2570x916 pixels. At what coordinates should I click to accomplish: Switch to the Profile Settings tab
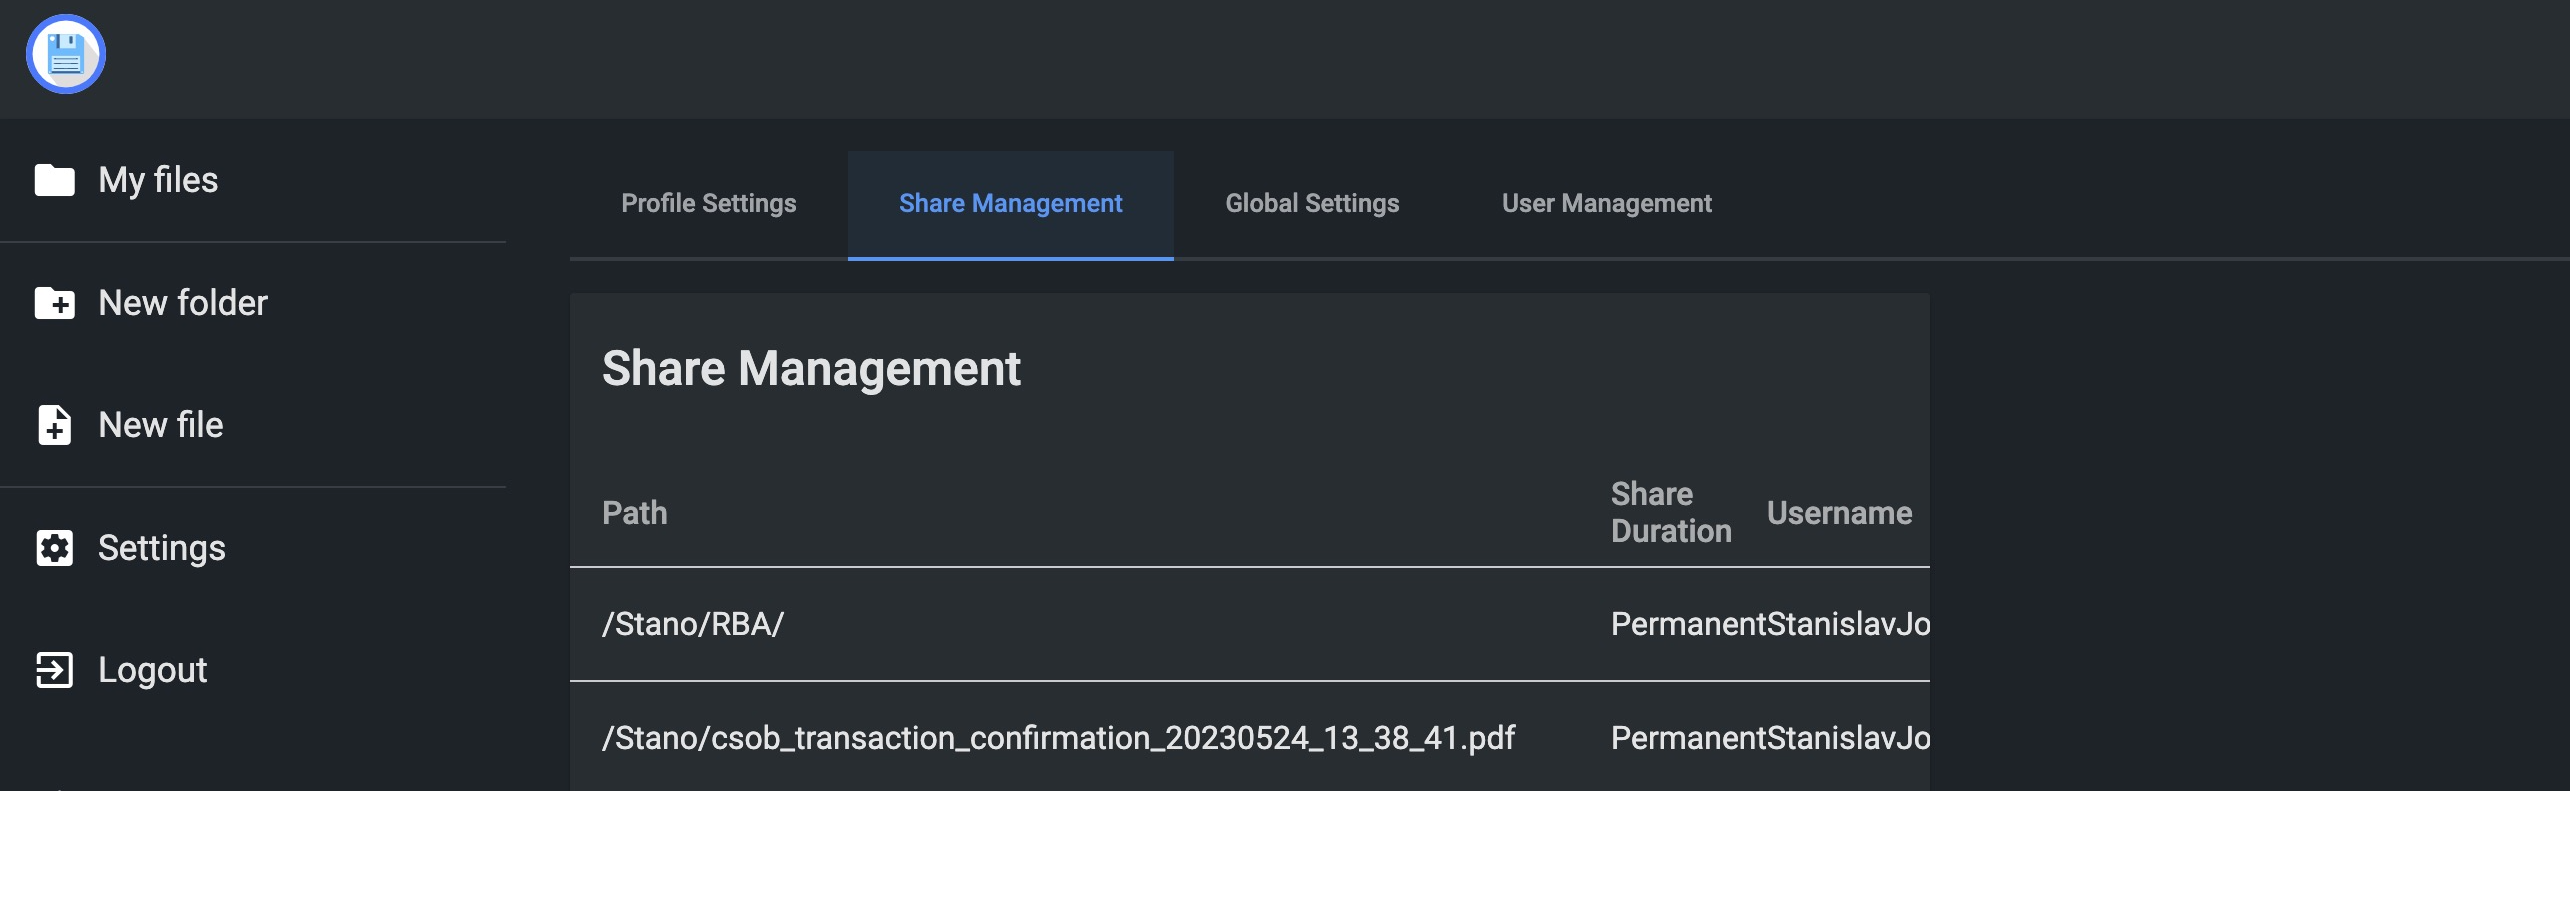(x=708, y=203)
